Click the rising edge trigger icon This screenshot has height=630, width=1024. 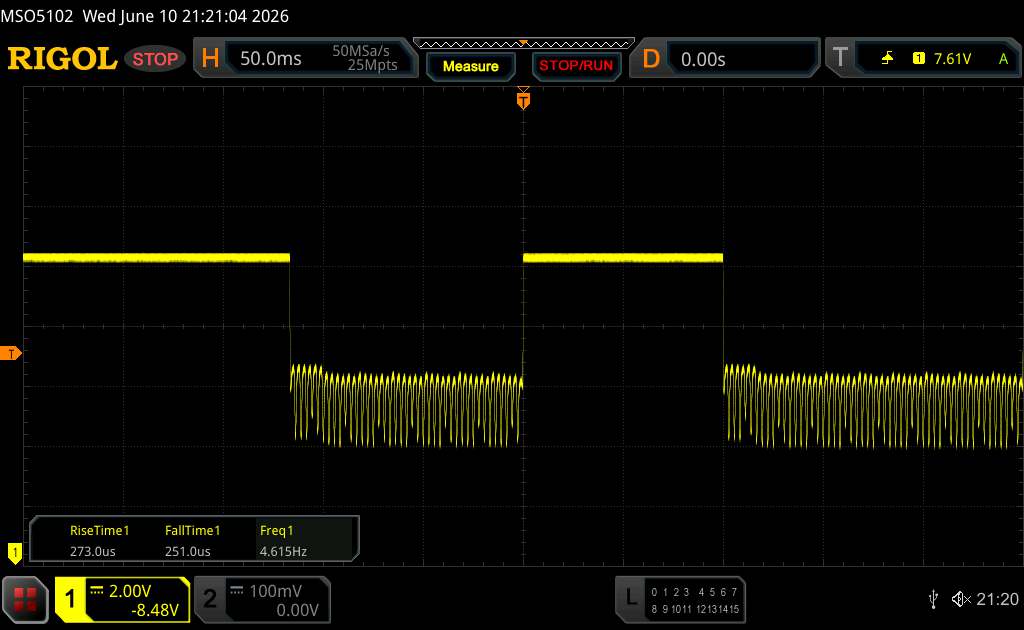point(887,59)
